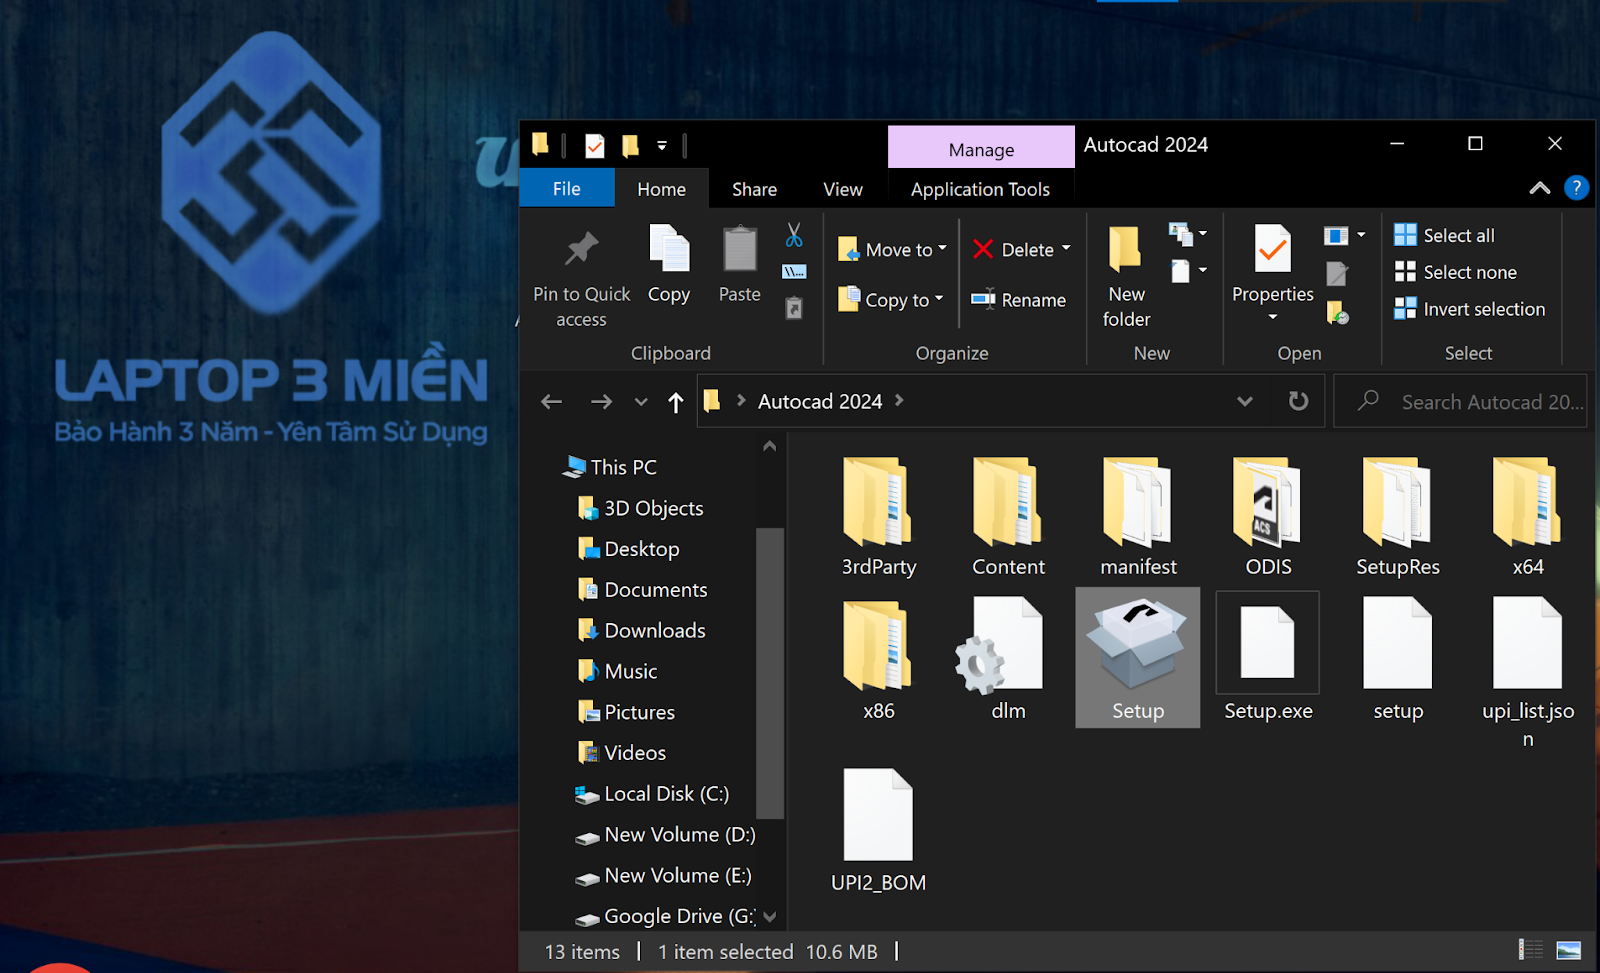Switch to the Home tab
The width and height of the screenshot is (1600, 973).
coord(661,189)
